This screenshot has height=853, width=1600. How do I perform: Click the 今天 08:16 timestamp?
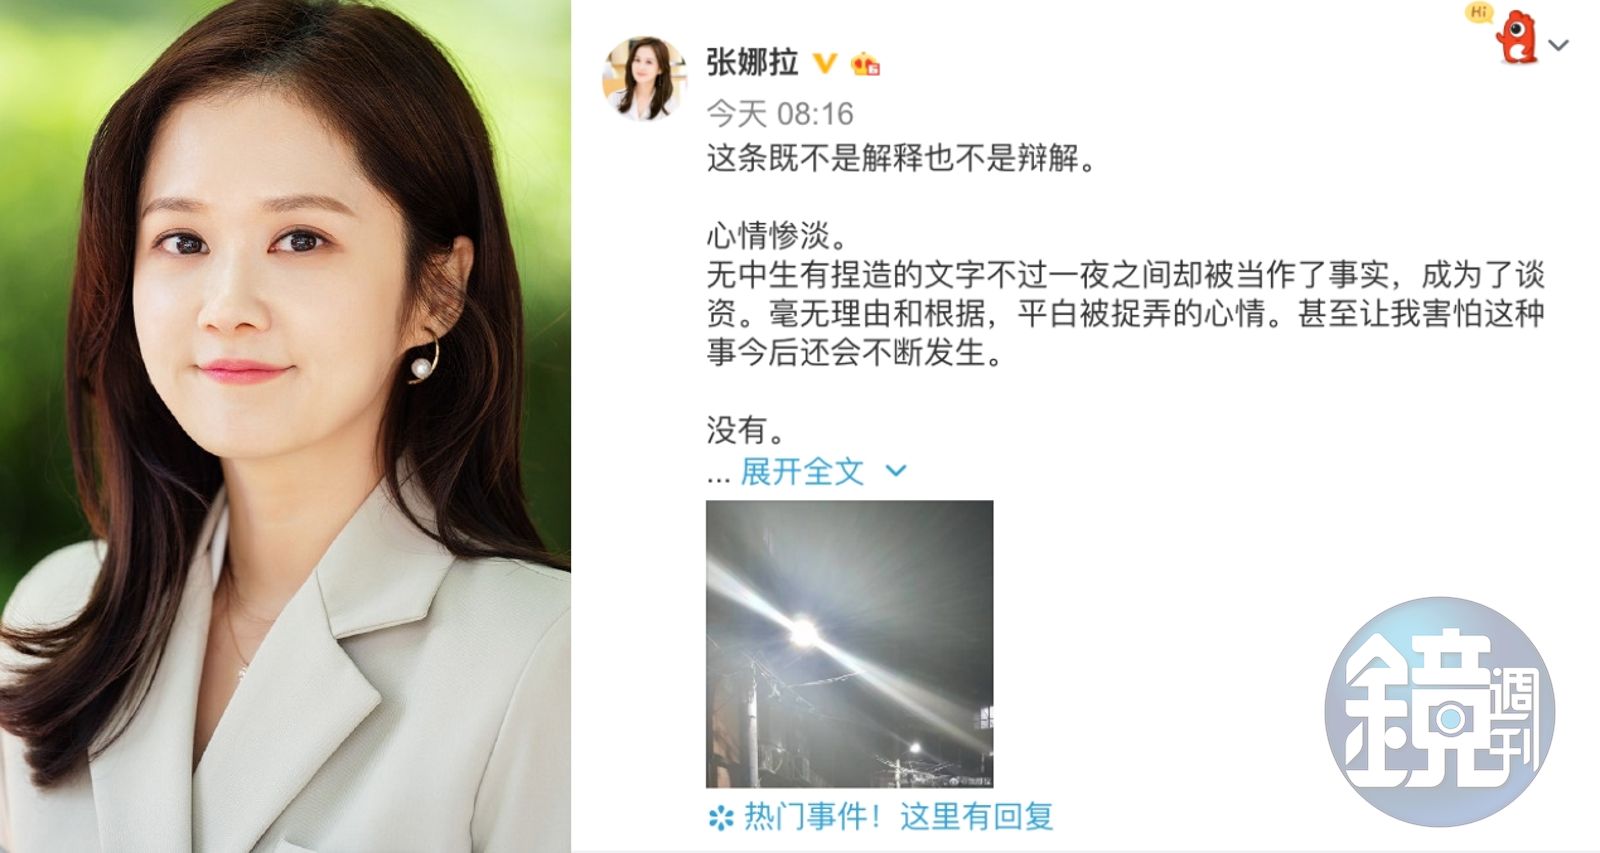[x=780, y=114]
